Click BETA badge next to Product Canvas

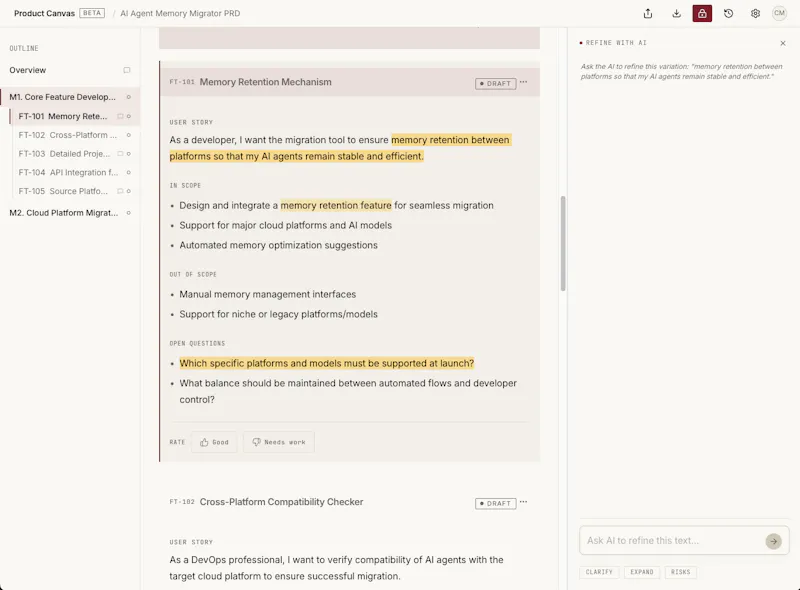coord(92,13)
